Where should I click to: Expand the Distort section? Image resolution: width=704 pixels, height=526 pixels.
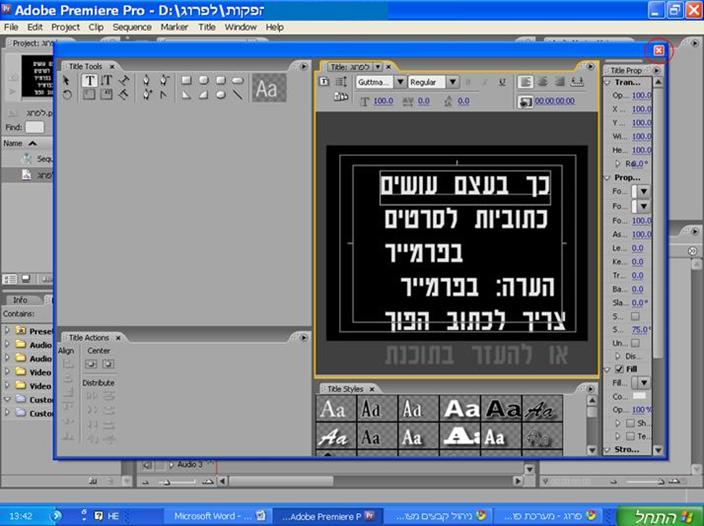click(x=618, y=356)
